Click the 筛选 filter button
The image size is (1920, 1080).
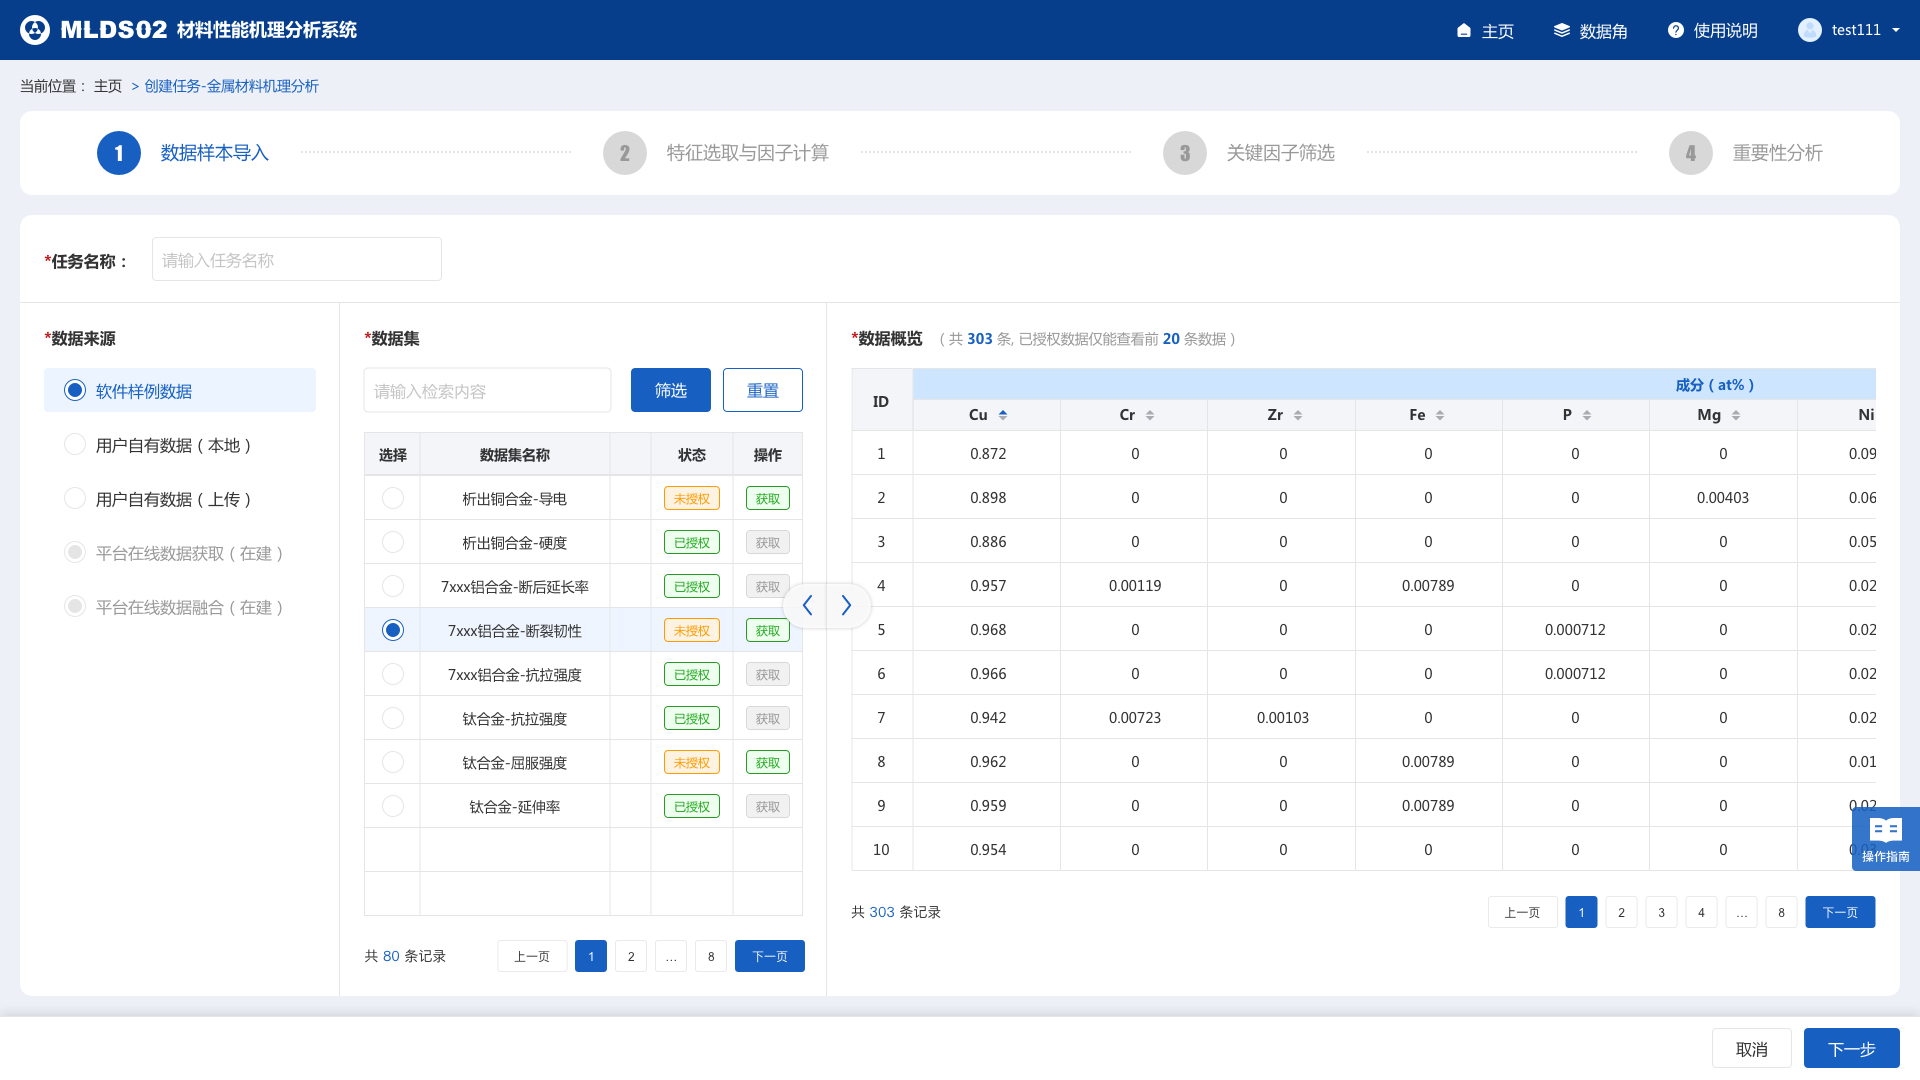670,390
